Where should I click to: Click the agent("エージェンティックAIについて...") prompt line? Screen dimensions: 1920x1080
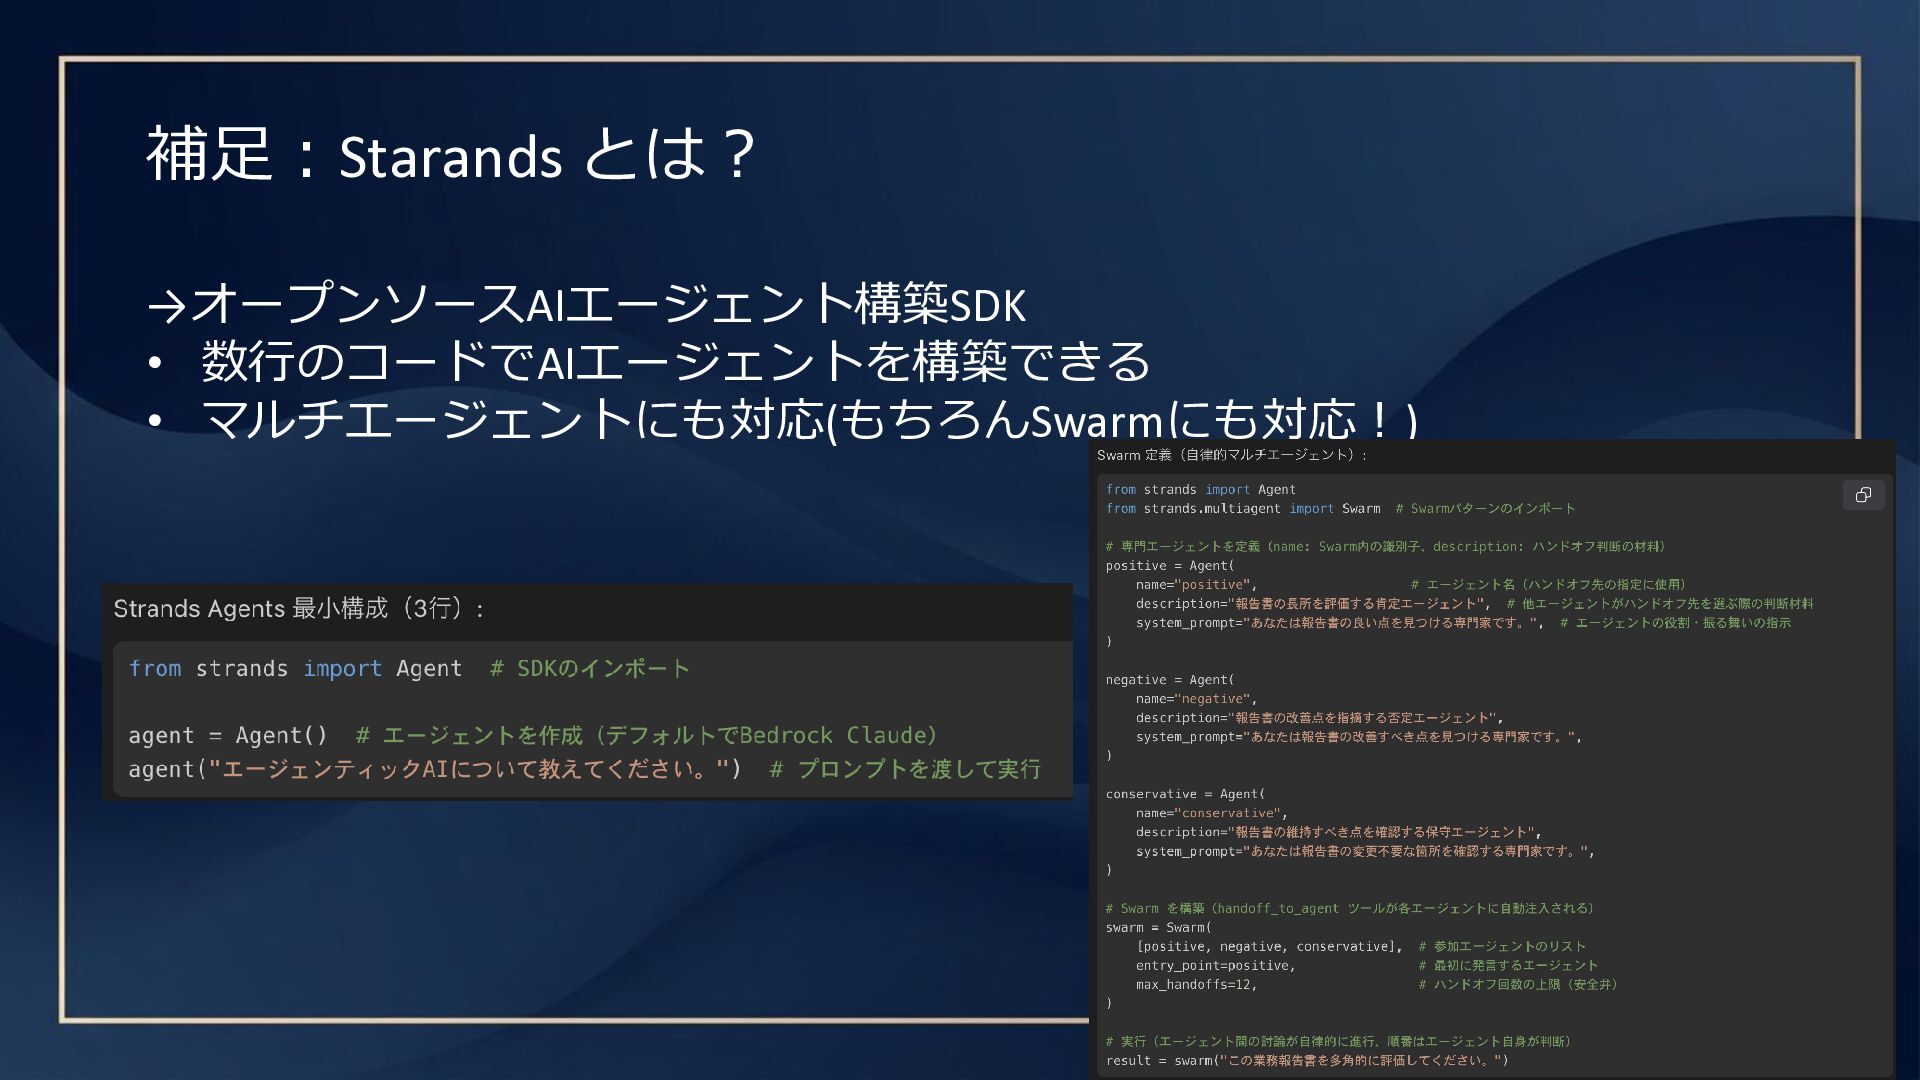[434, 770]
